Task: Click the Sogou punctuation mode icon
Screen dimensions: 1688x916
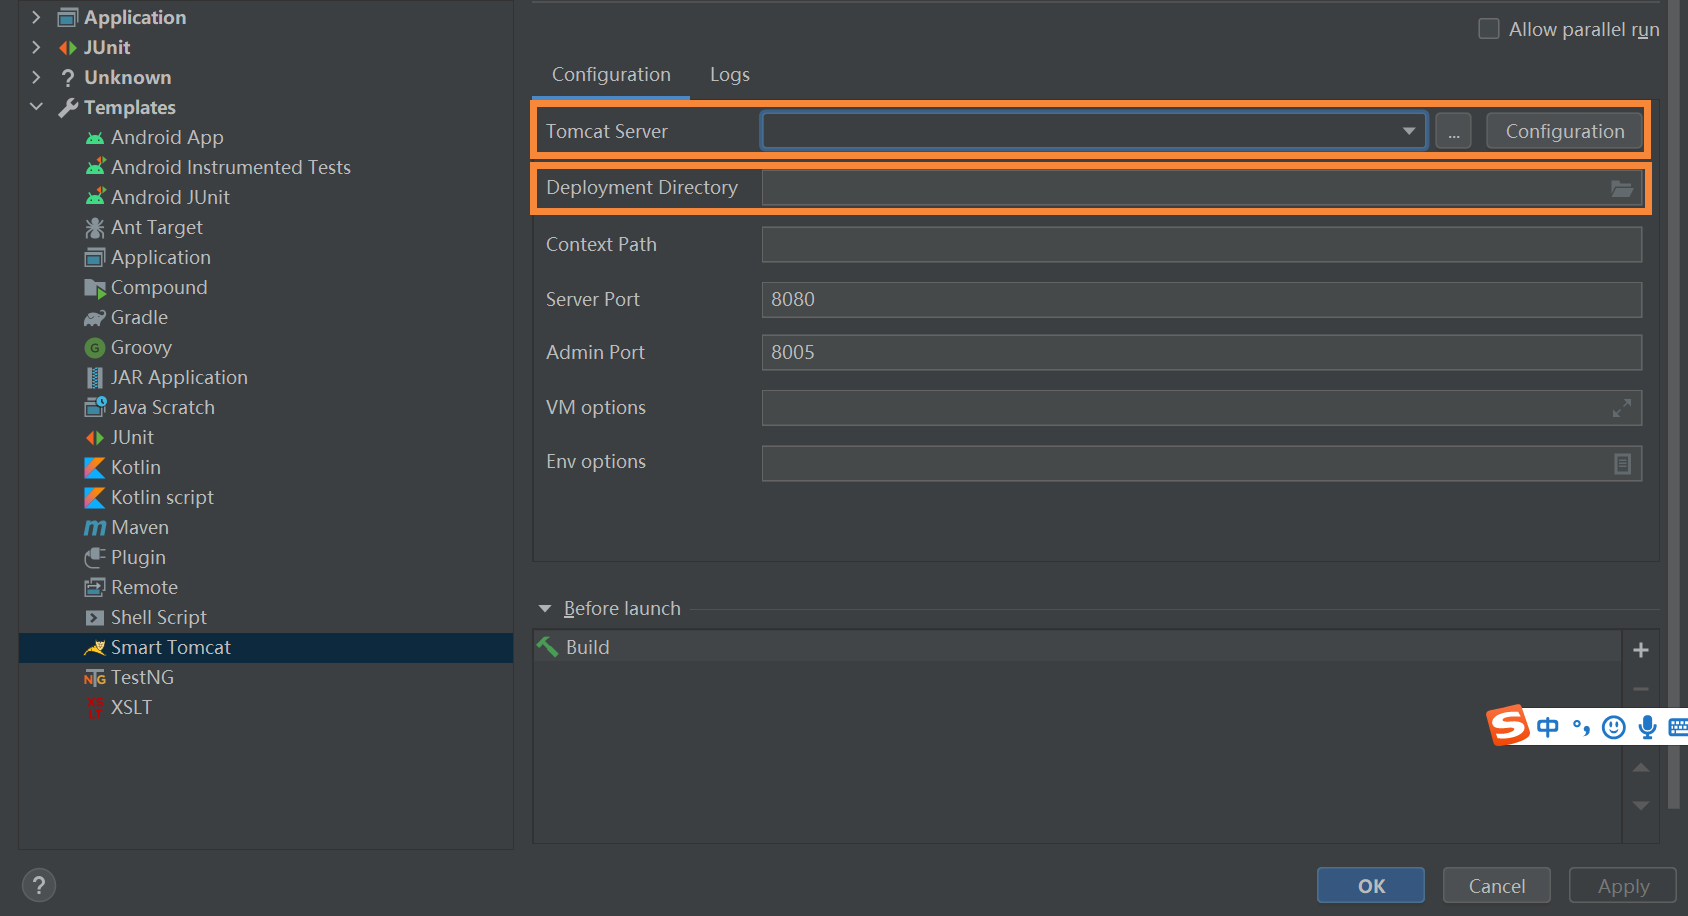Action: pyautogui.click(x=1581, y=727)
